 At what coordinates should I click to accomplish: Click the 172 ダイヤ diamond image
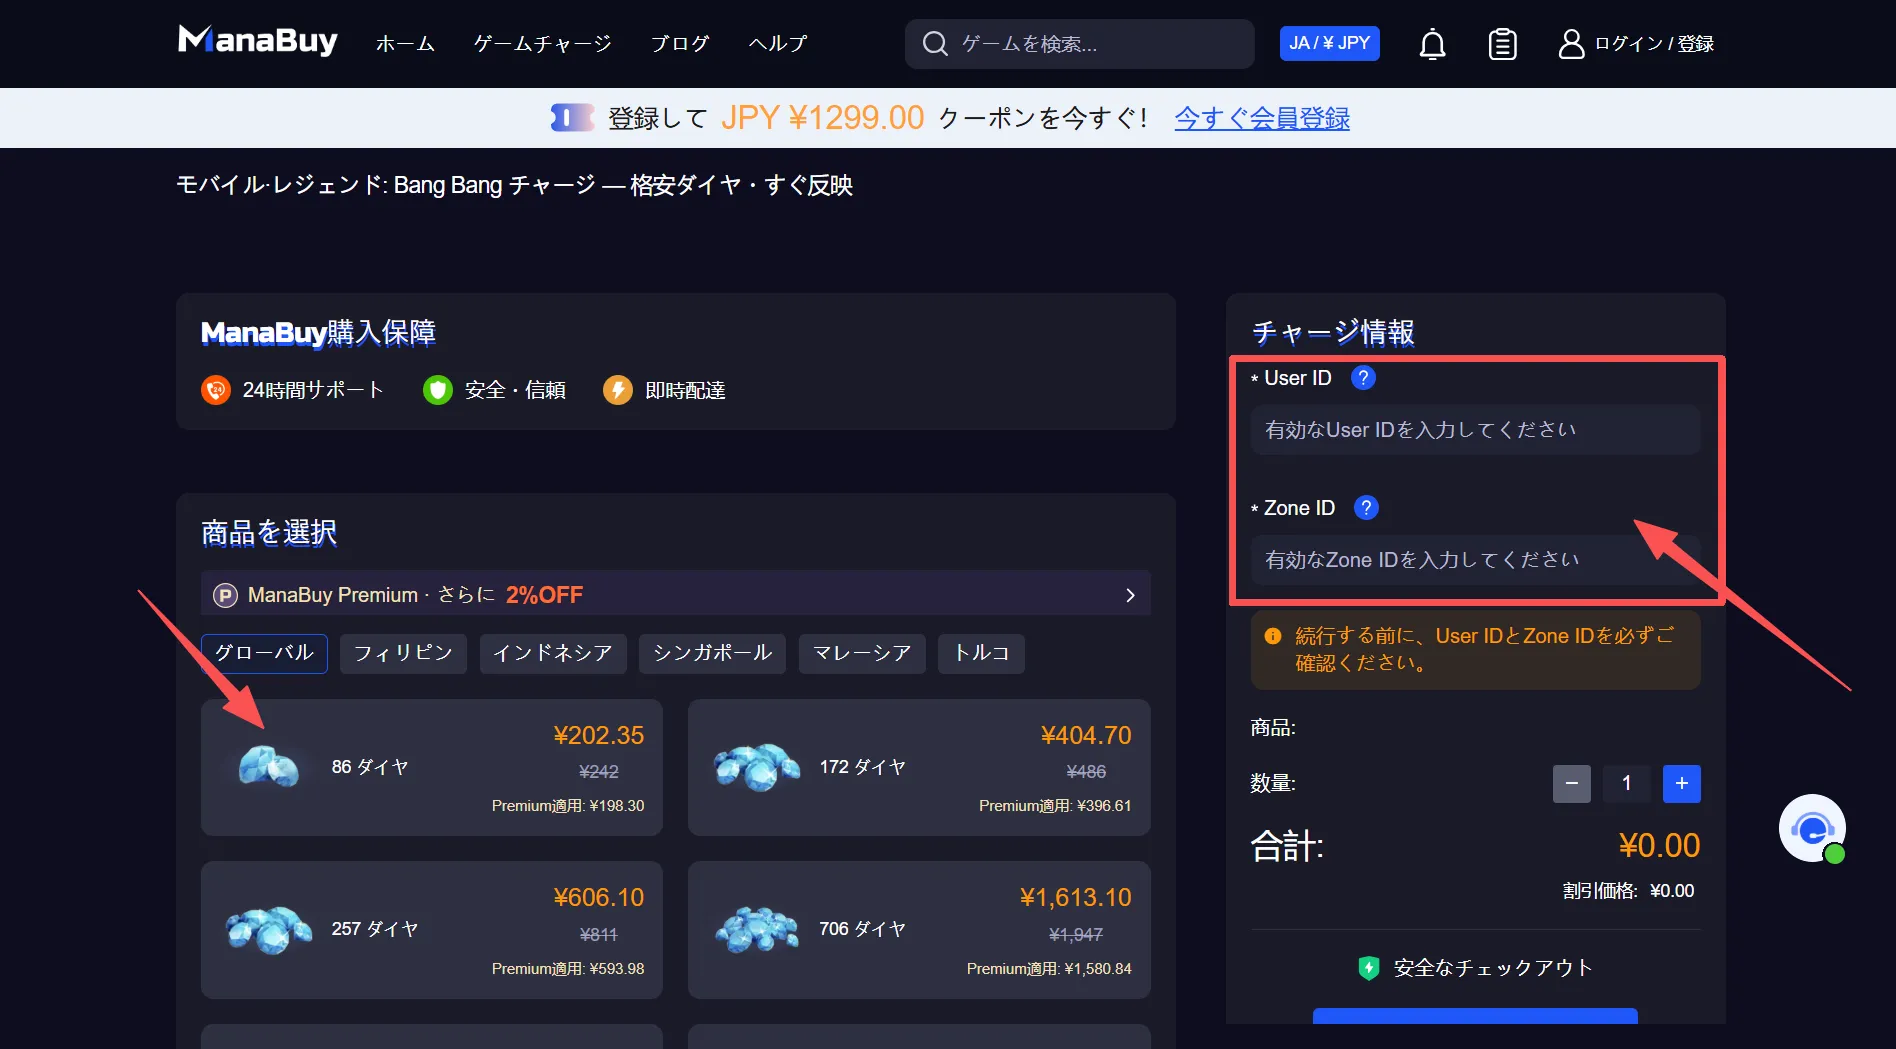(757, 768)
